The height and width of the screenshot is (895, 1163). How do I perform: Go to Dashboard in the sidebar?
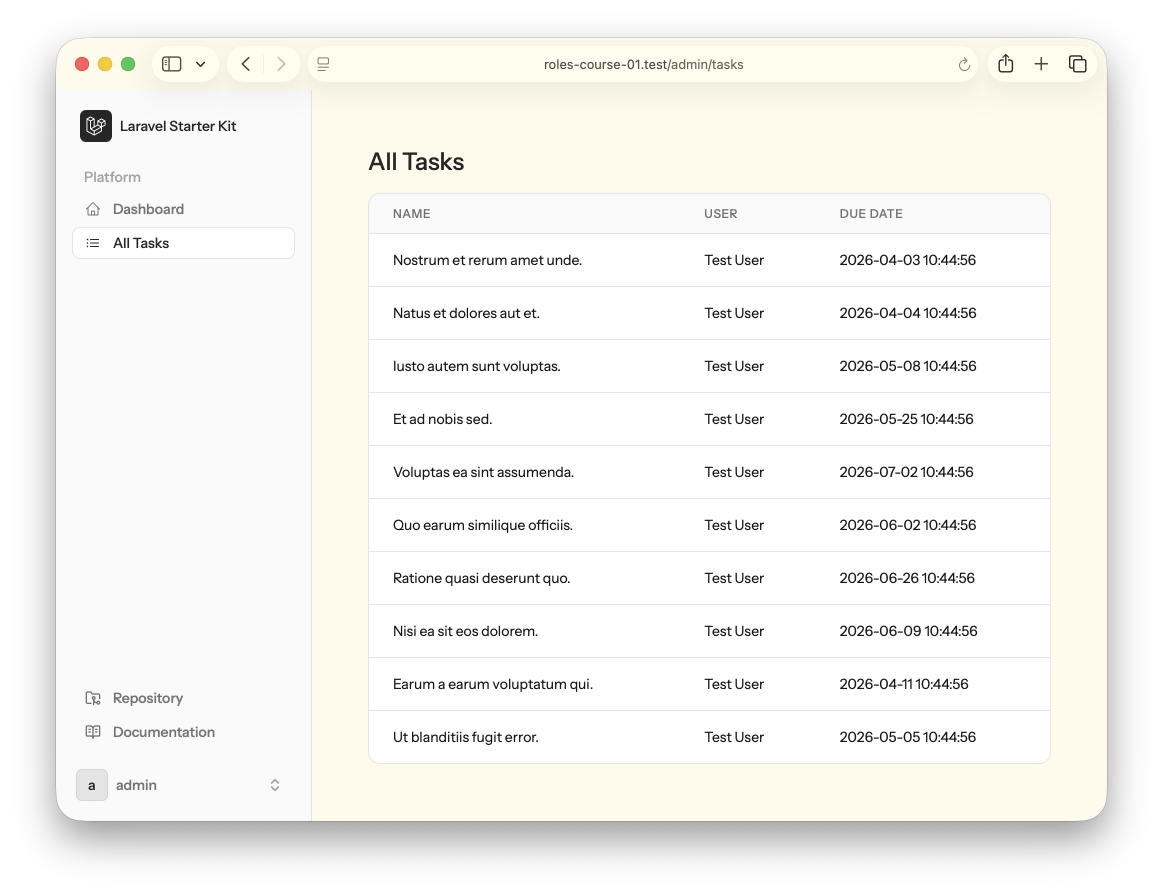click(x=148, y=209)
